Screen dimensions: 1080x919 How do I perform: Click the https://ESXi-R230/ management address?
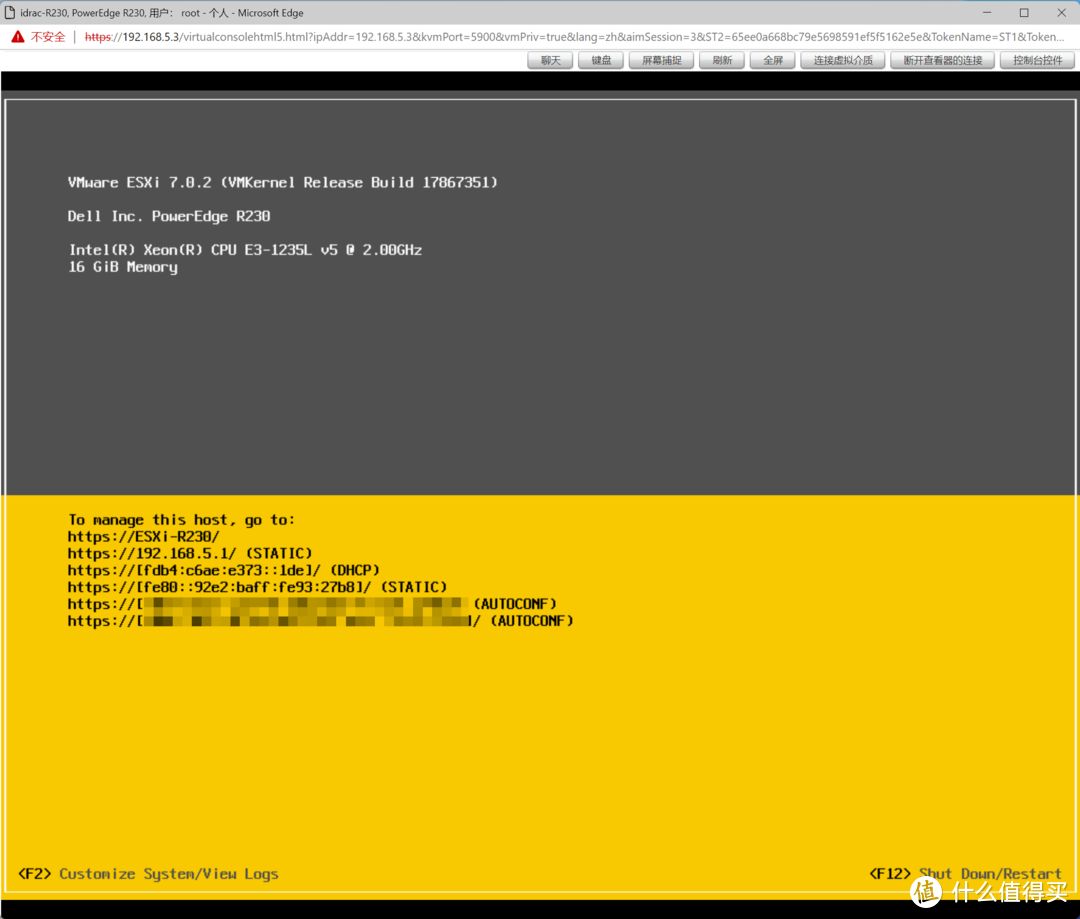click(143, 537)
